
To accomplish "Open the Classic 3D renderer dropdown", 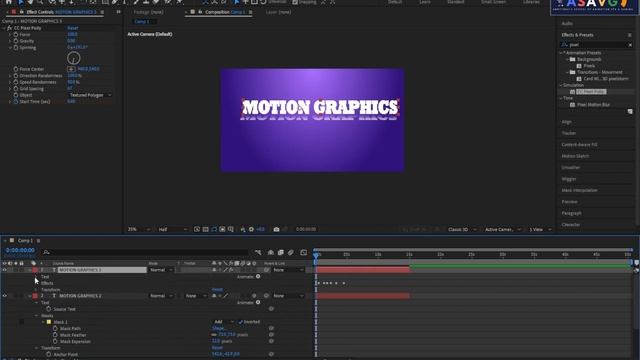I will pos(462,229).
